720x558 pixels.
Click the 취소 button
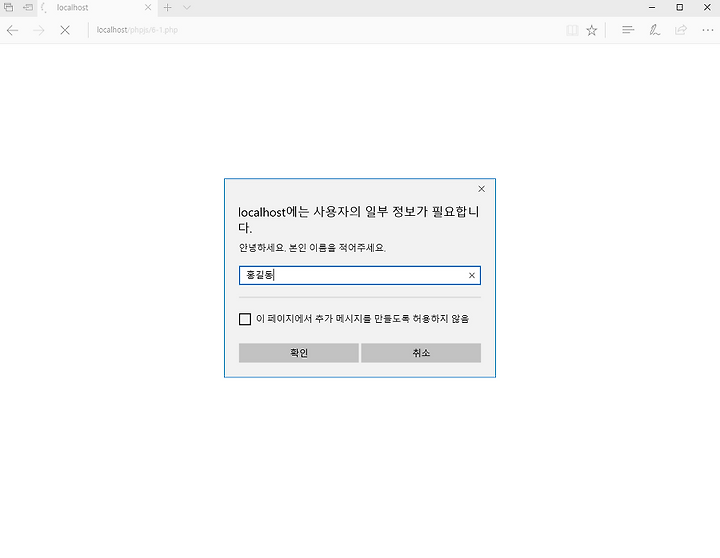point(421,353)
